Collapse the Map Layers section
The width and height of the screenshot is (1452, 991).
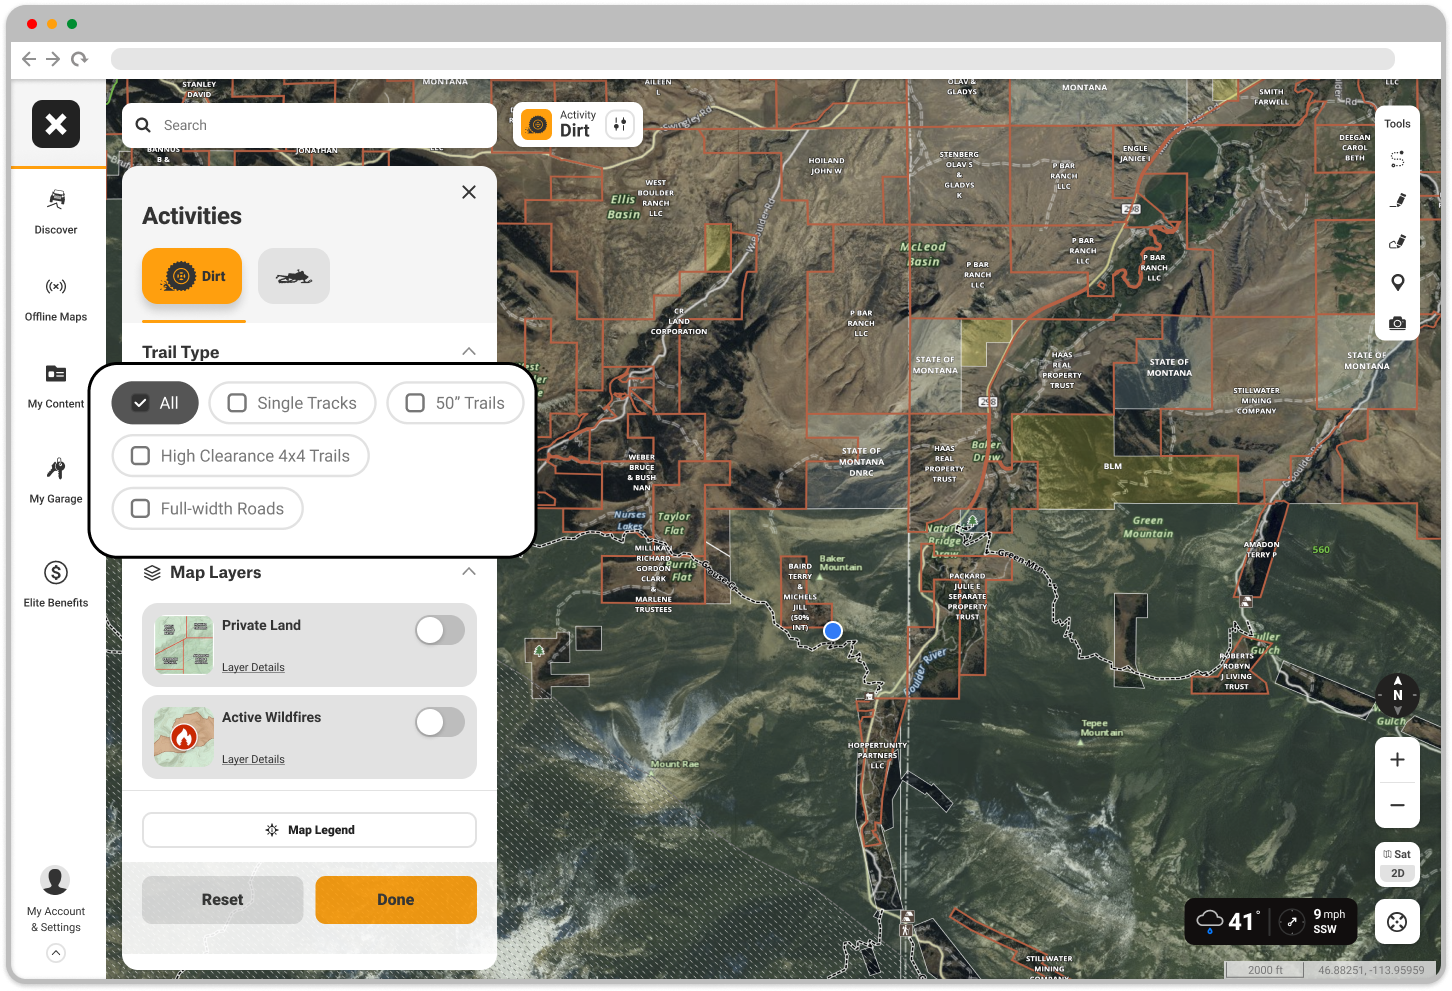[x=469, y=572]
